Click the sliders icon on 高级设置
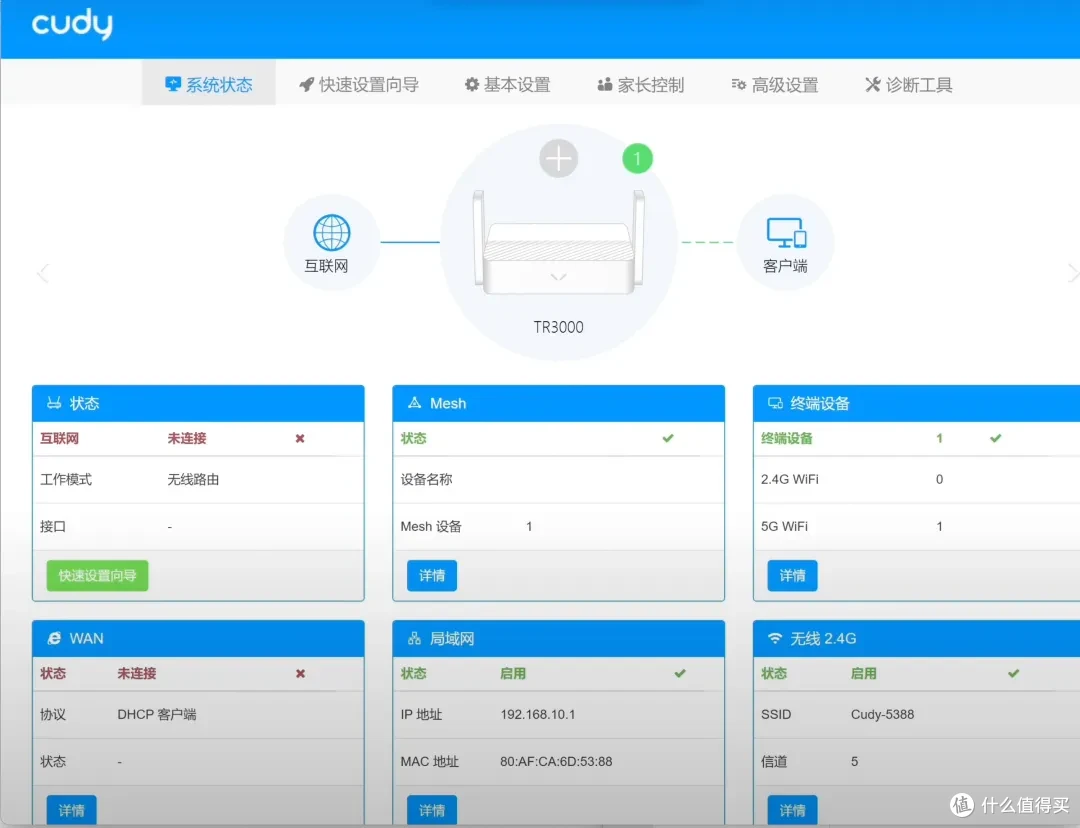 pos(738,84)
